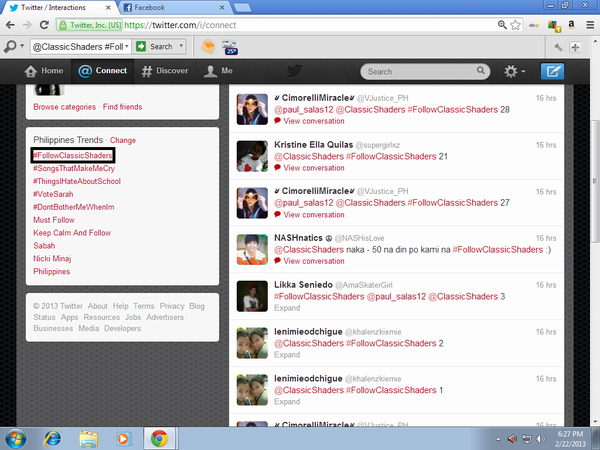The width and height of the screenshot is (600, 450).
Task: Compose a new tweet with blue button
Action: [x=552, y=71]
